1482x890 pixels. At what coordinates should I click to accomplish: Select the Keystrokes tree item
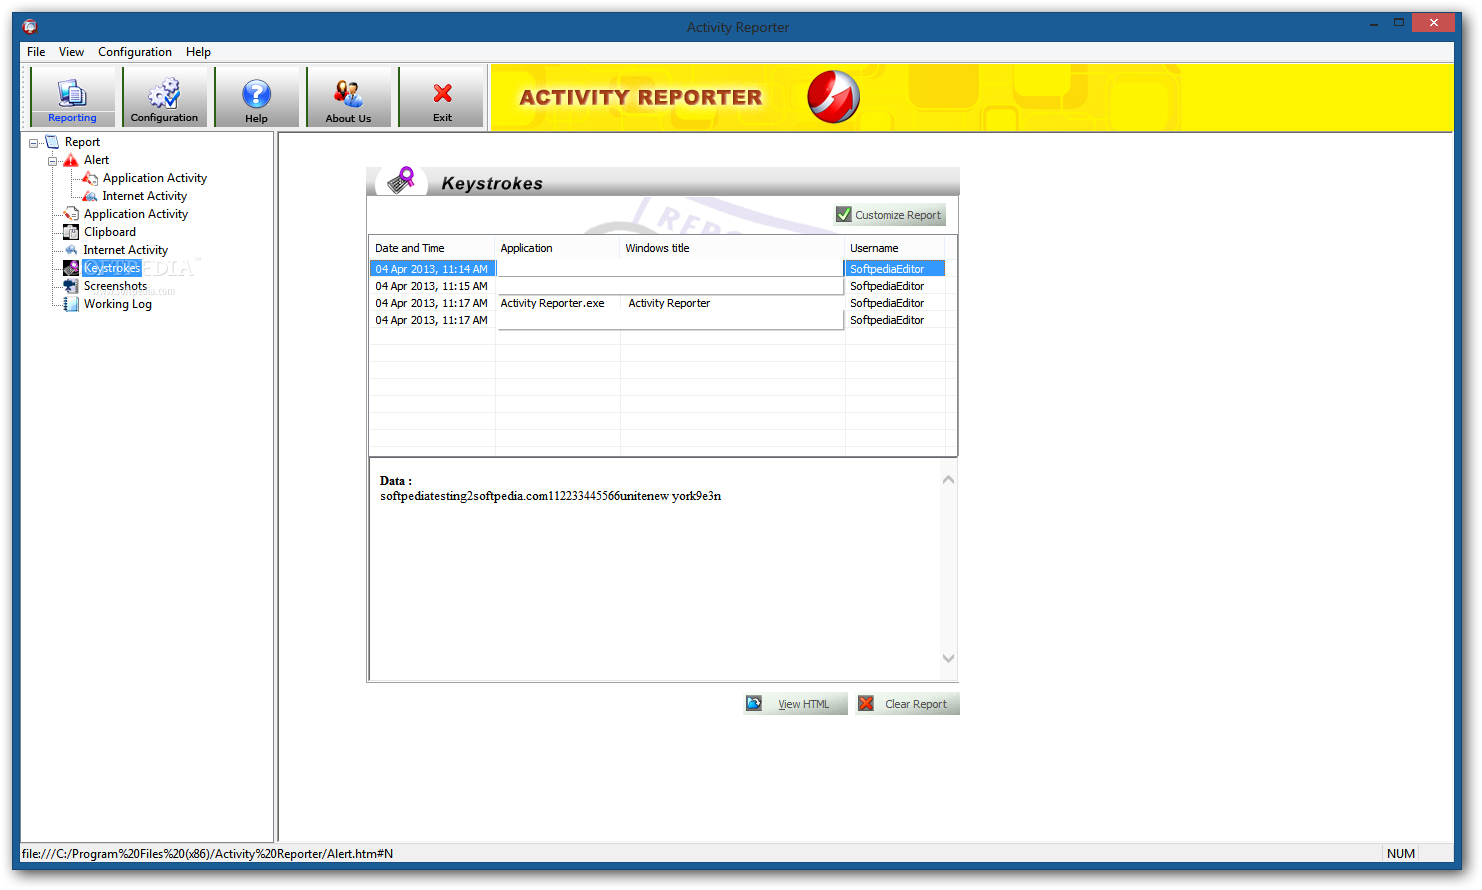coord(112,268)
